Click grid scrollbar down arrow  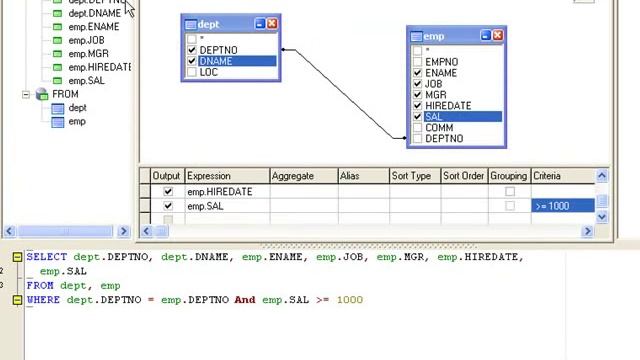602,217
